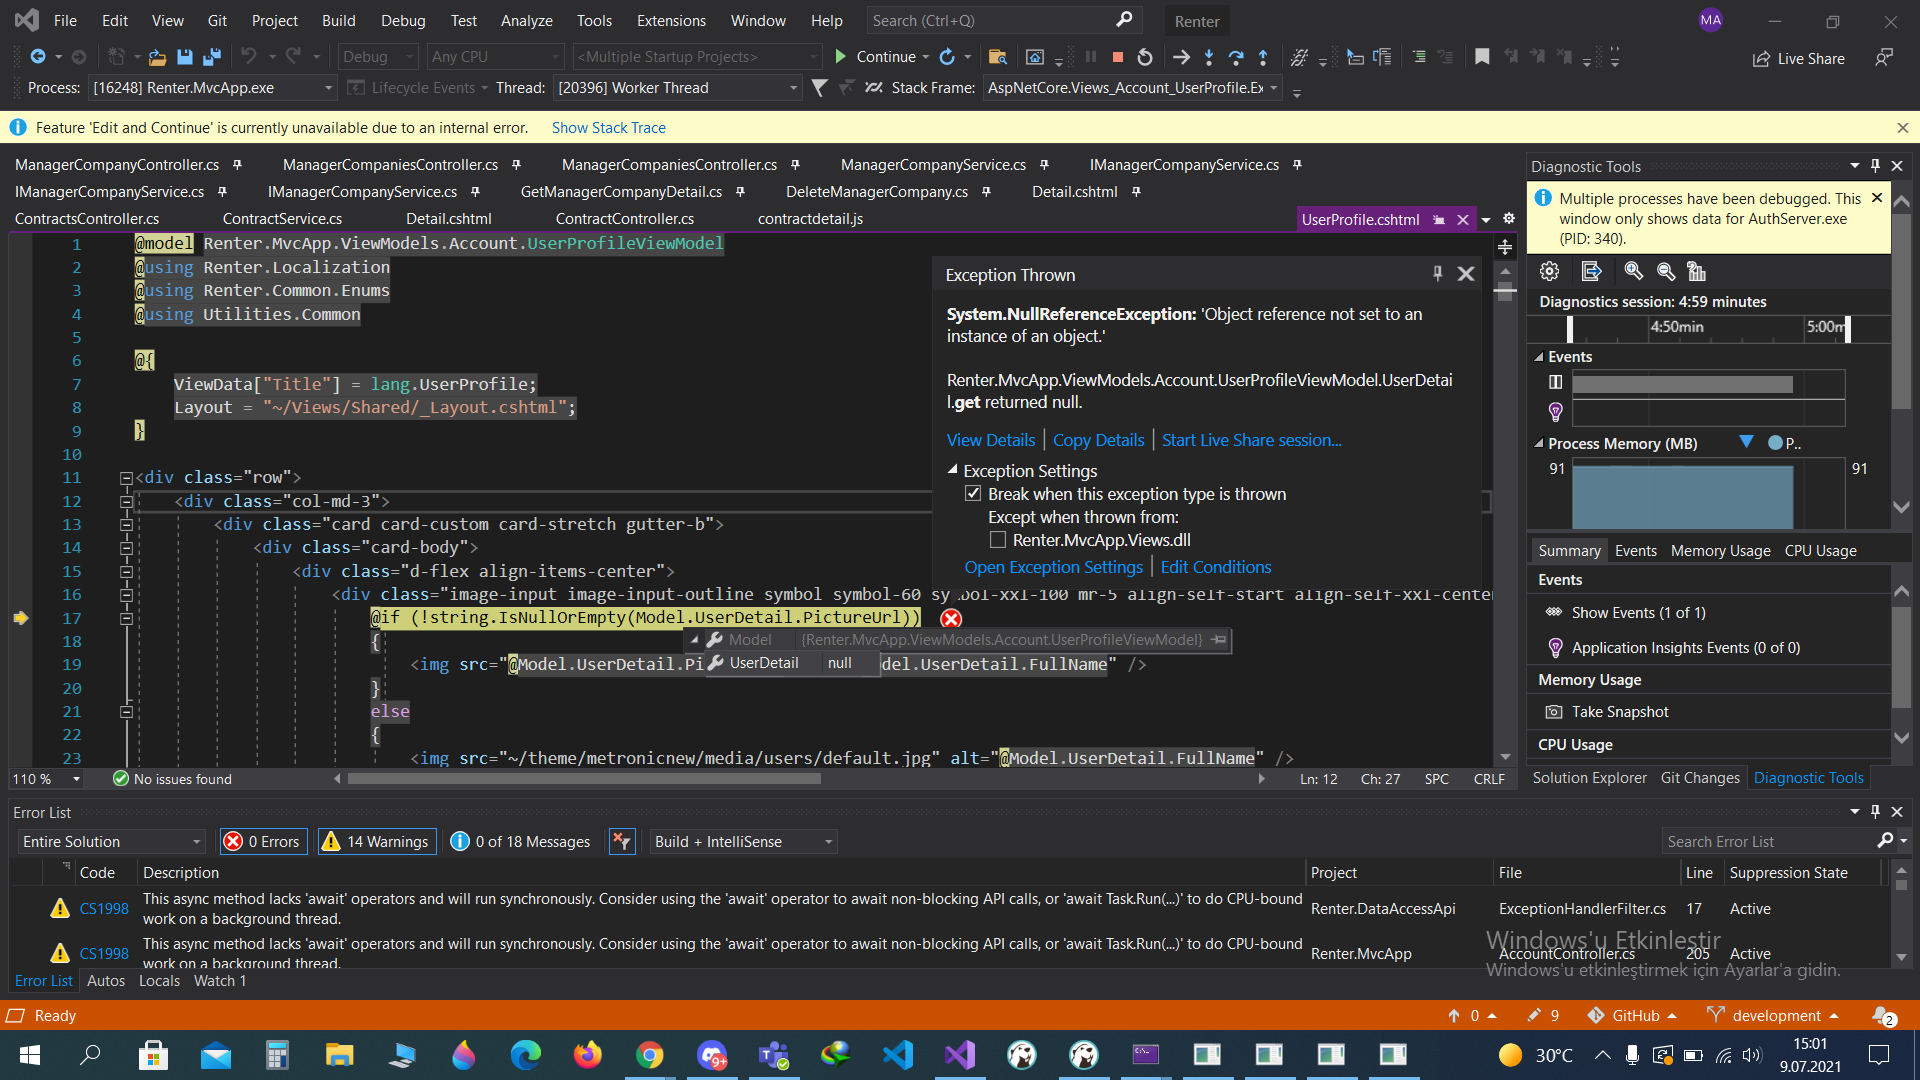
Task: Click the Restart debugging icon
Action: 1145,57
